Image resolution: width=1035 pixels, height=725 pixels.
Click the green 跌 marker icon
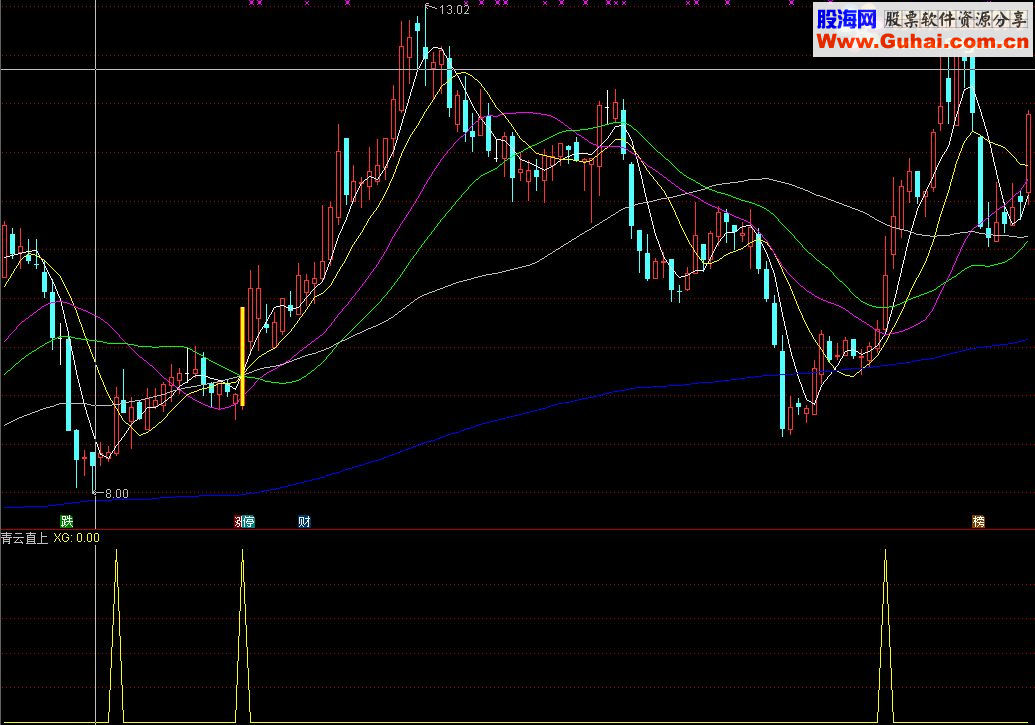click(x=67, y=522)
